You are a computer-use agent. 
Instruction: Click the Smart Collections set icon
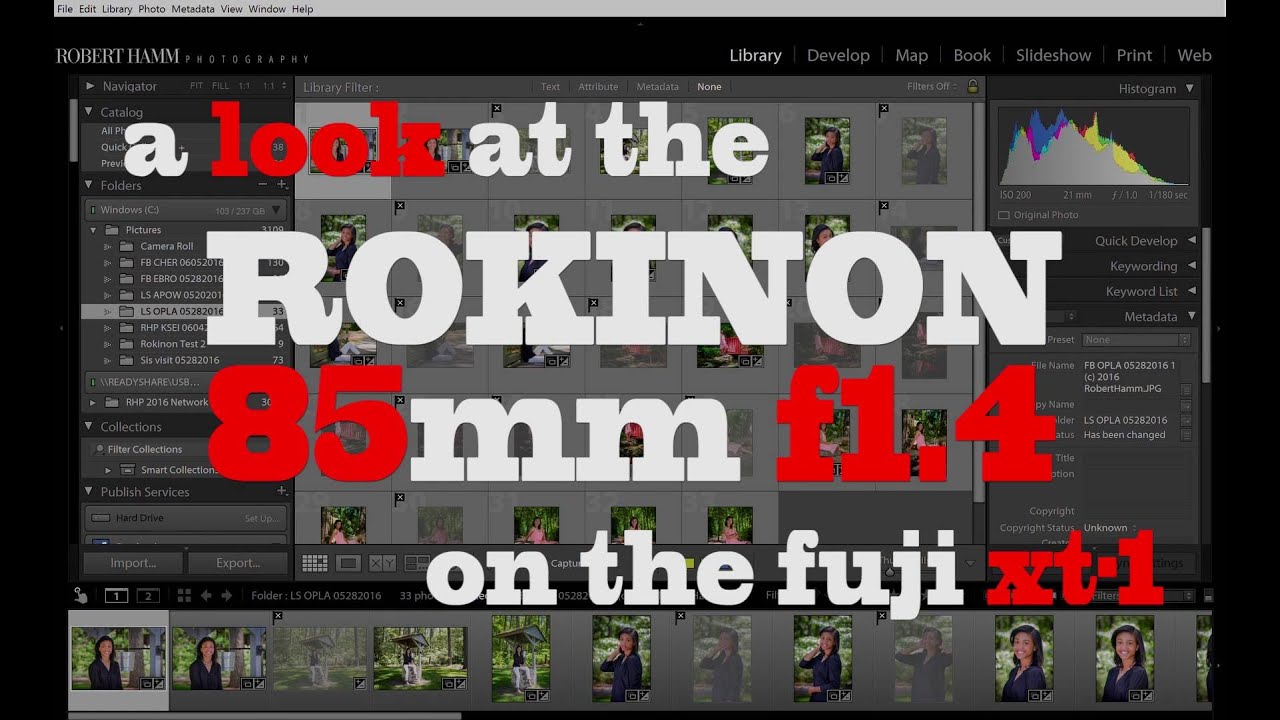click(x=127, y=470)
